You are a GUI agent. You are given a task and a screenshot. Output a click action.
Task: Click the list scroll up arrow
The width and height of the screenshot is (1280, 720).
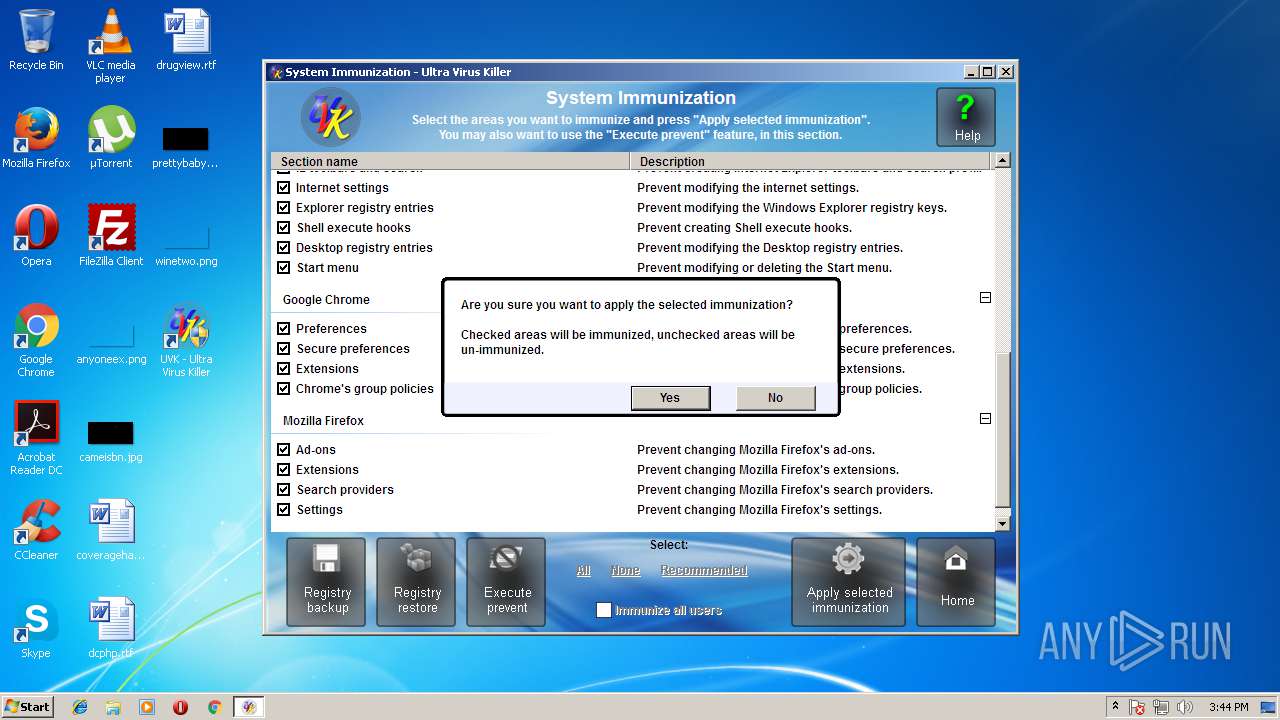pyautogui.click(x=1003, y=161)
